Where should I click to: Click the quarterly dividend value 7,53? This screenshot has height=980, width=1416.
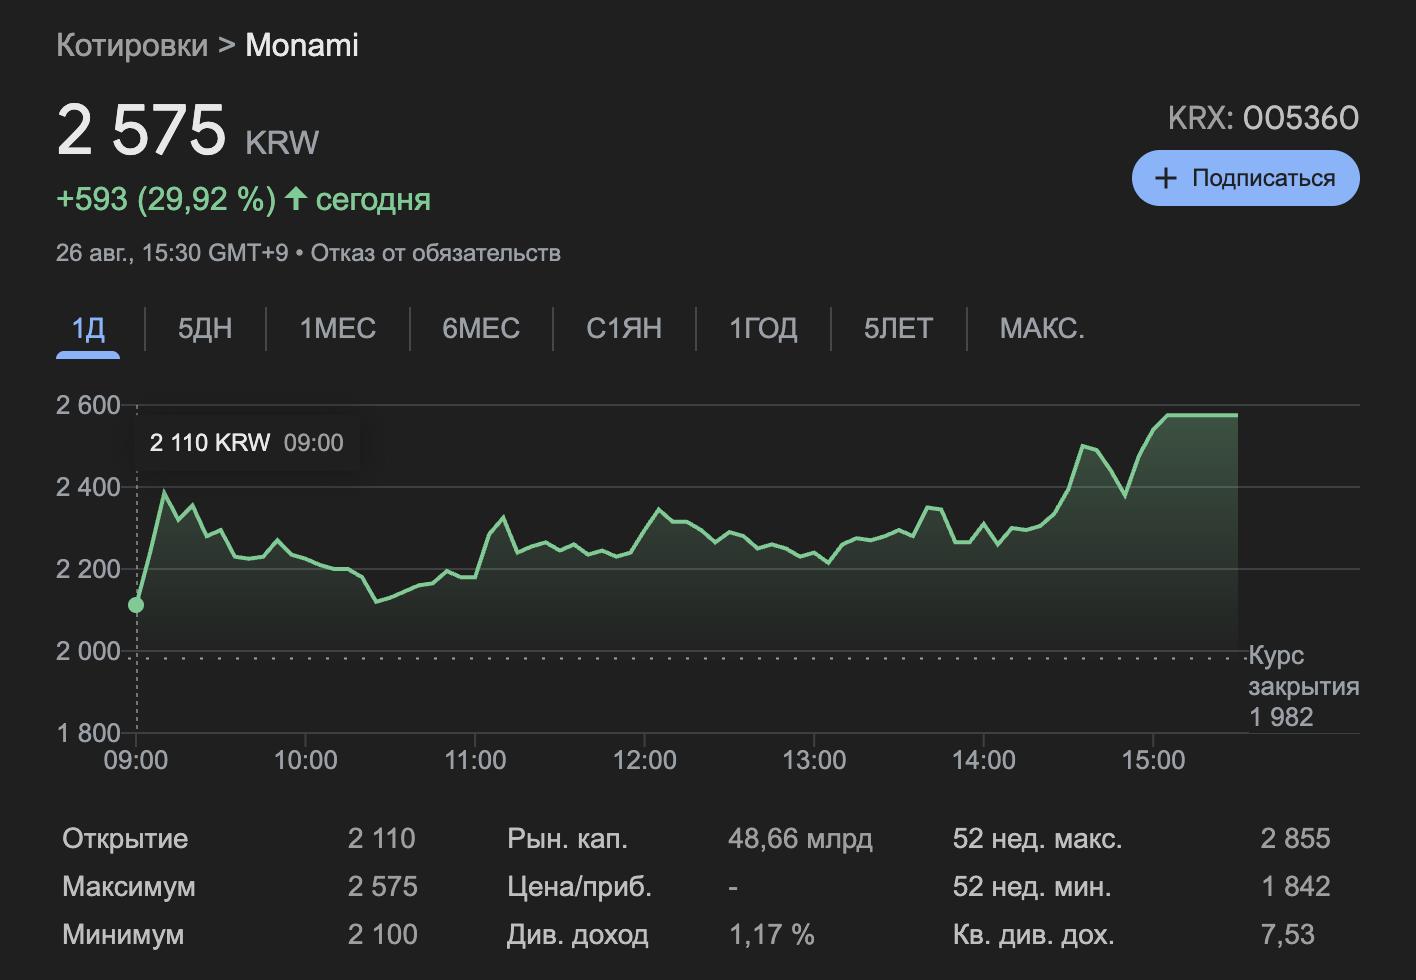click(1288, 934)
